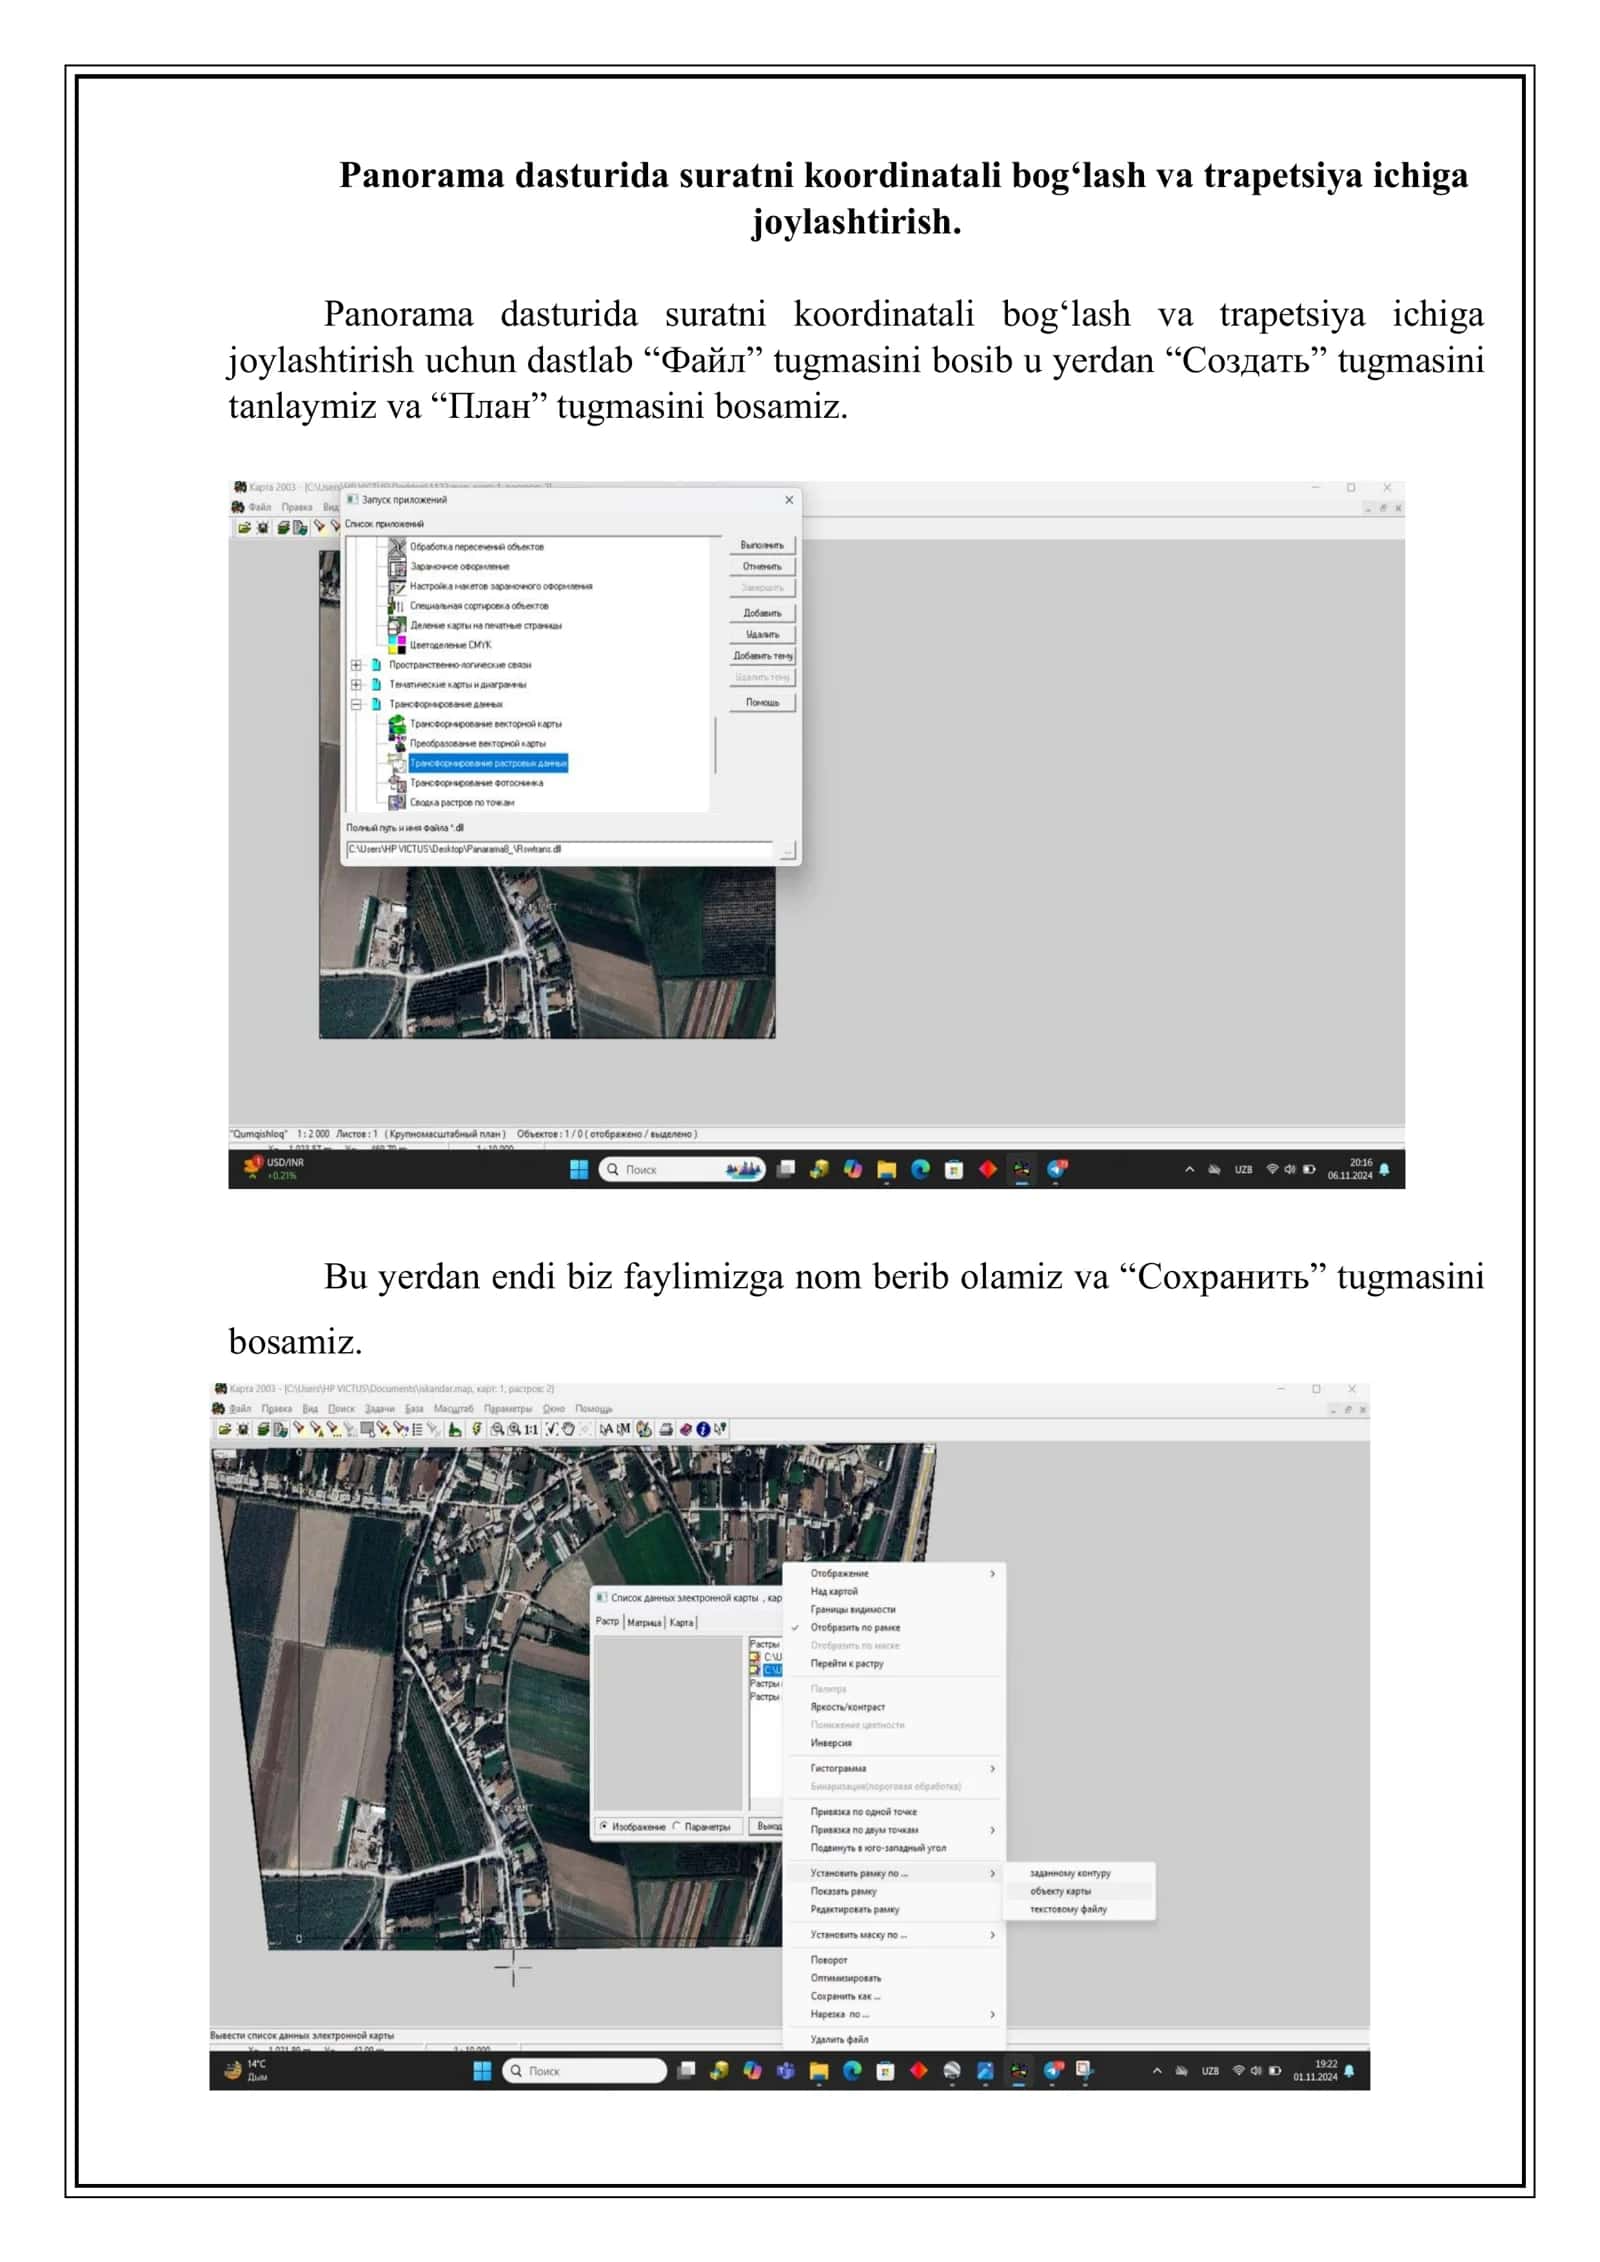Screen dimensions: 1600x2262
Task: Click the 1:1 scale toolbar icon
Action: 530,1429
